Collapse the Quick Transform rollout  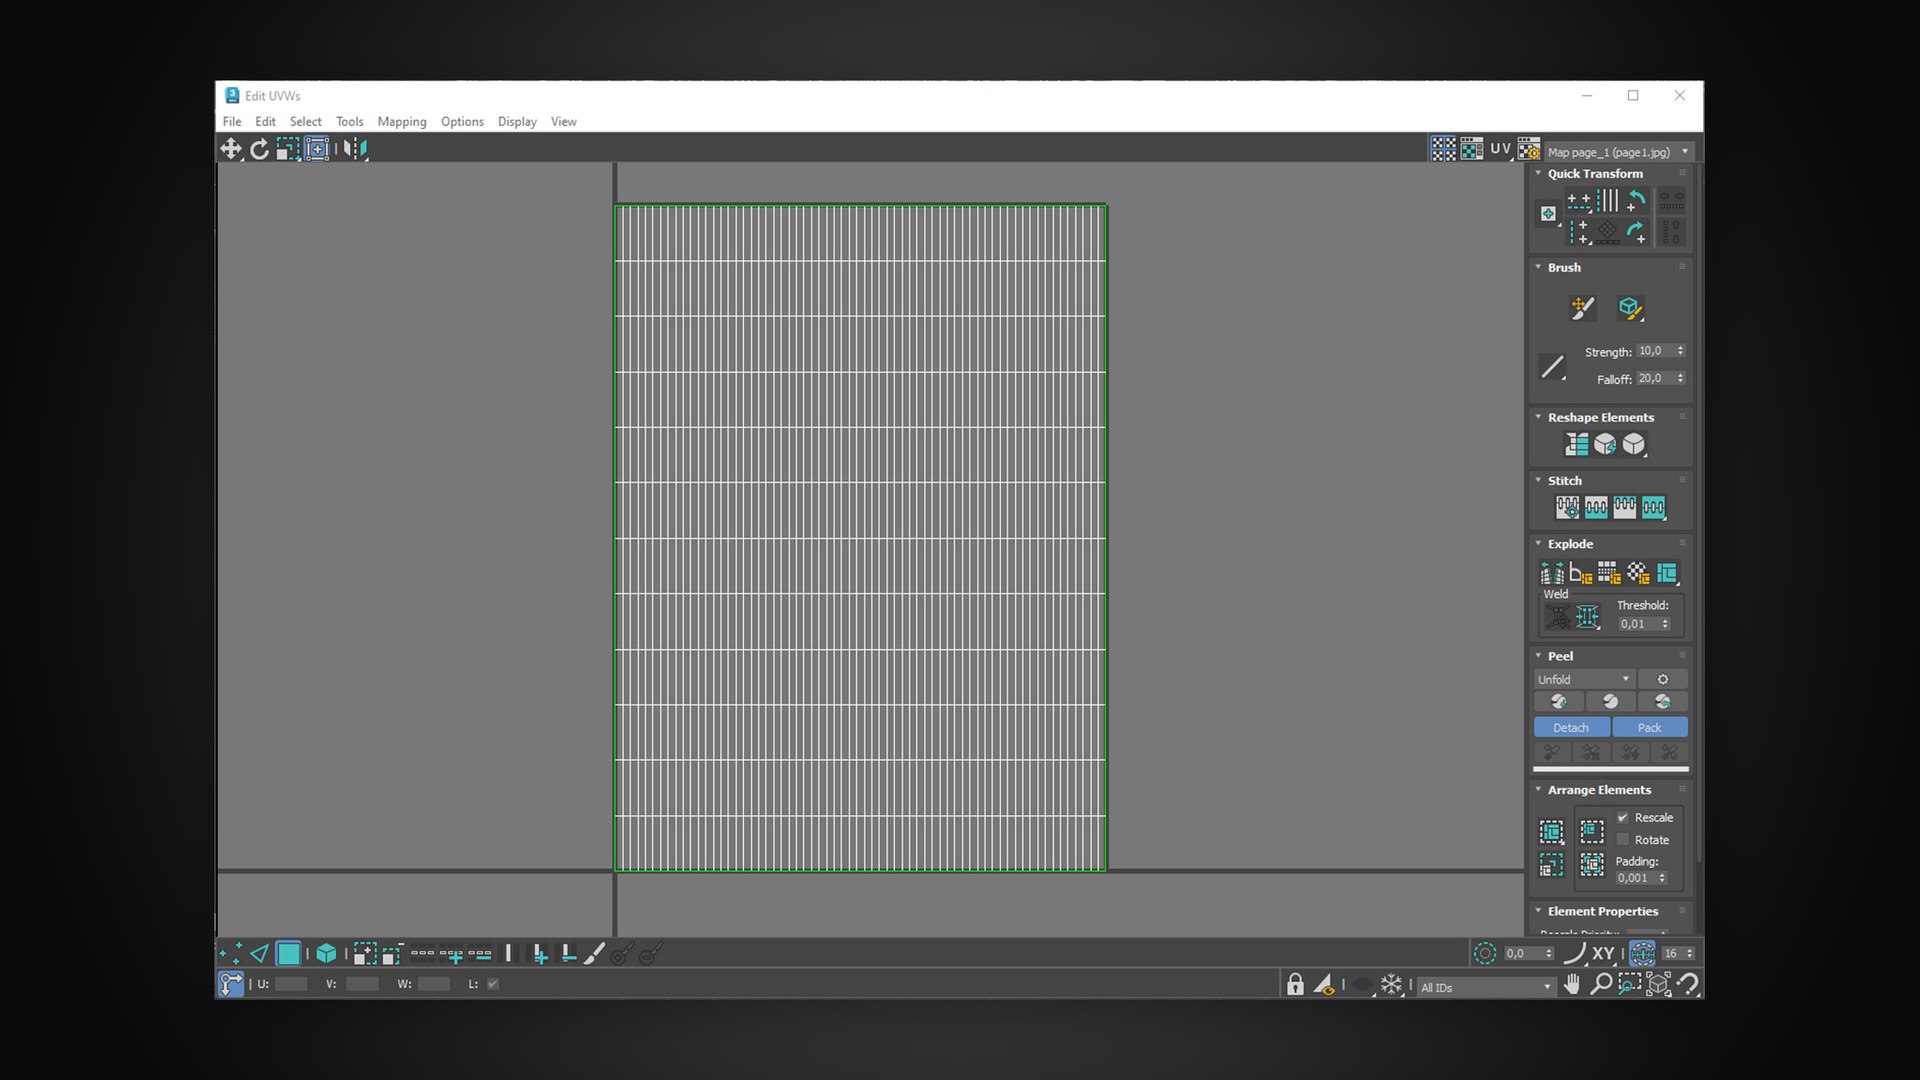[1594, 173]
